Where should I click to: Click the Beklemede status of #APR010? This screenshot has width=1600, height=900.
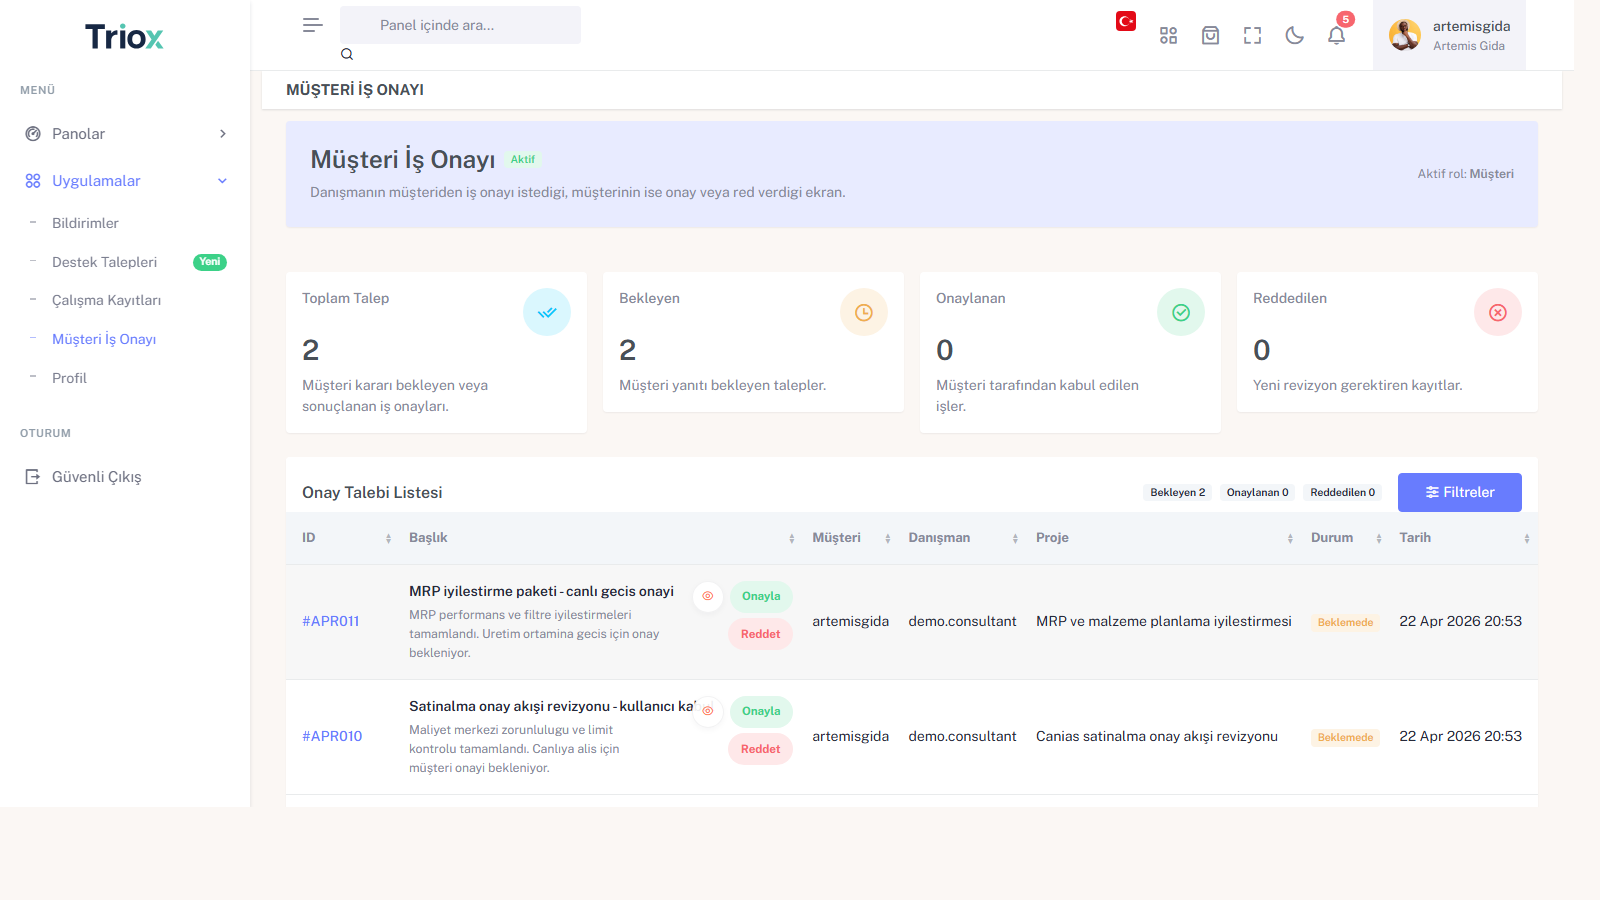click(1345, 737)
